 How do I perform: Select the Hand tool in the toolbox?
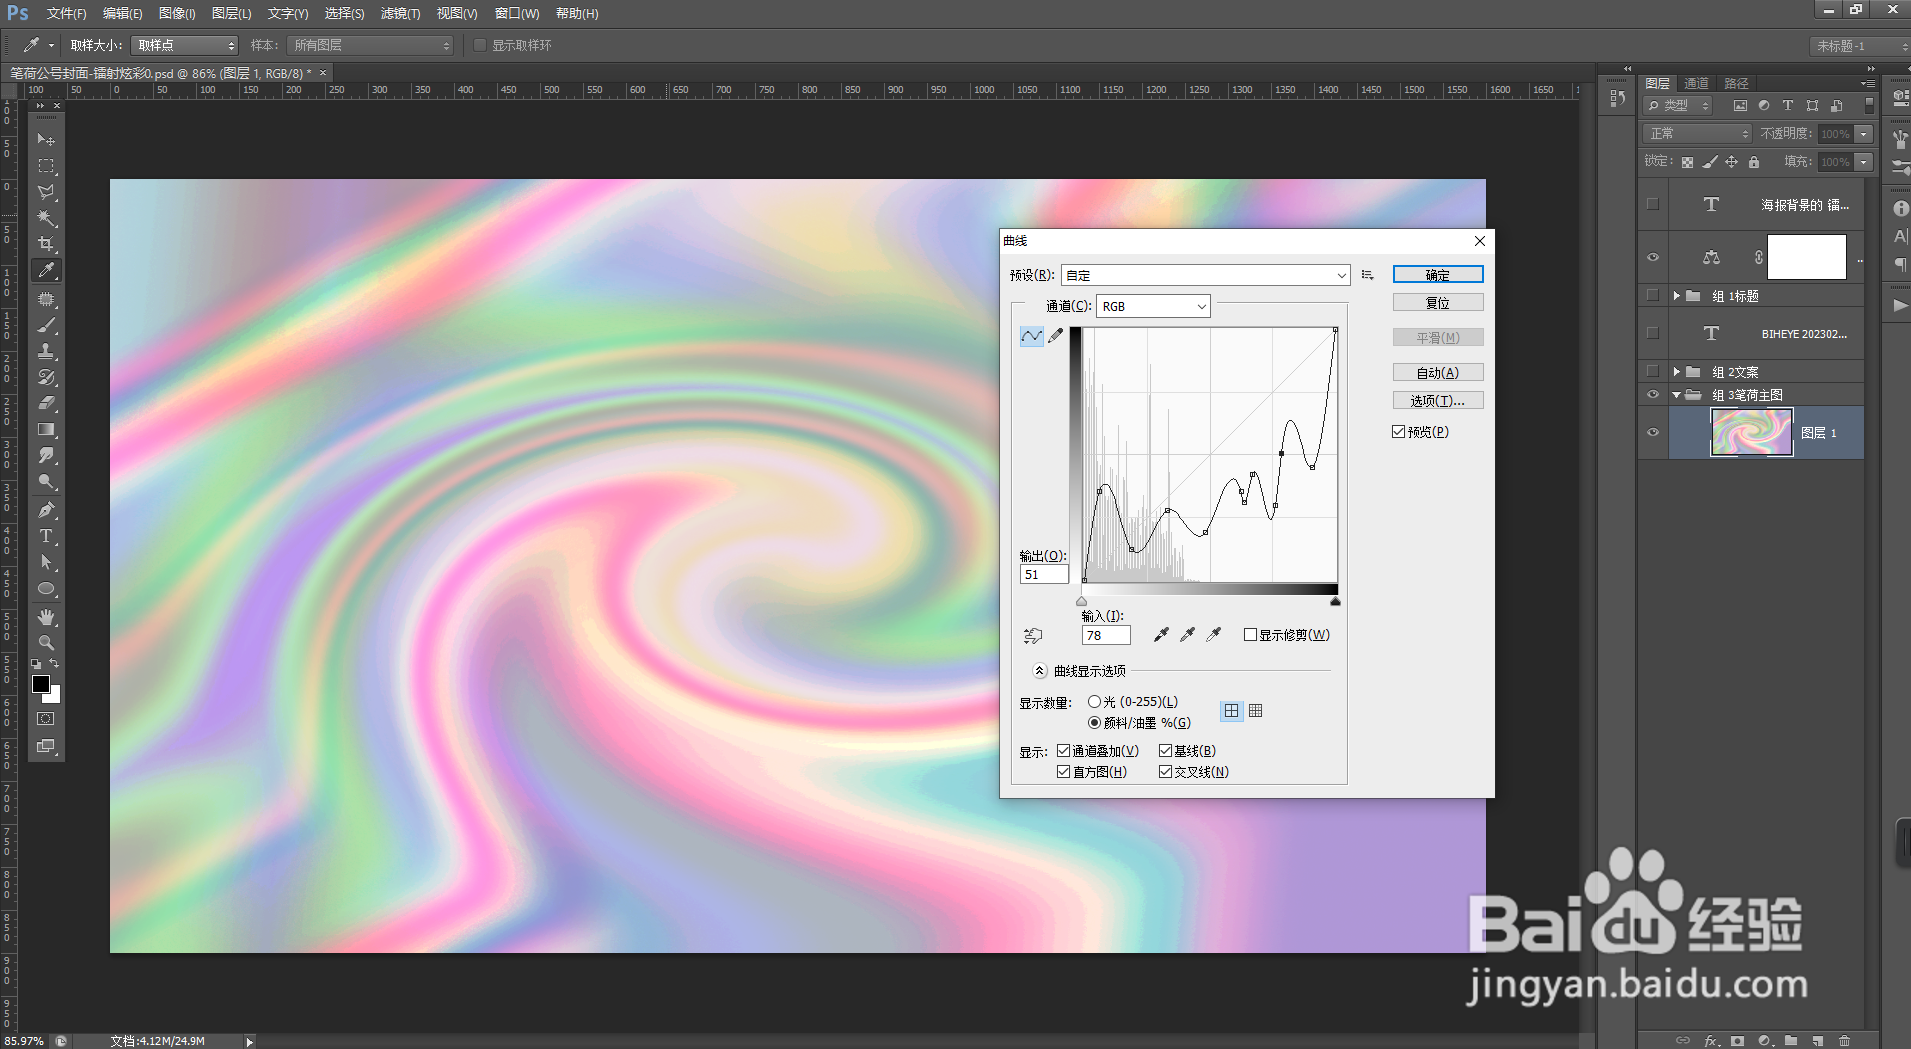46,616
